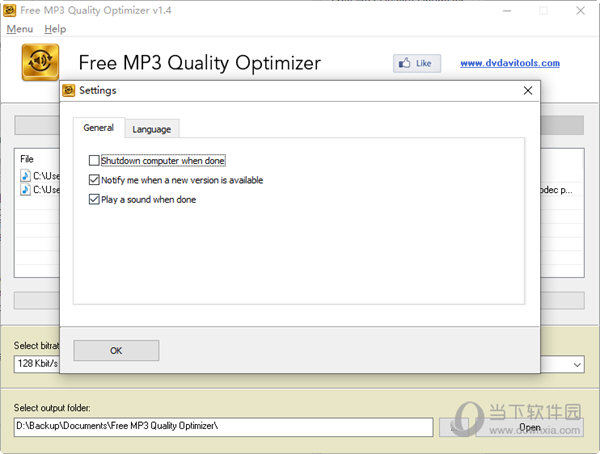Screen dimensions: 600x454
Task: Open the Menu menu
Action: pyautogui.click(x=20, y=29)
